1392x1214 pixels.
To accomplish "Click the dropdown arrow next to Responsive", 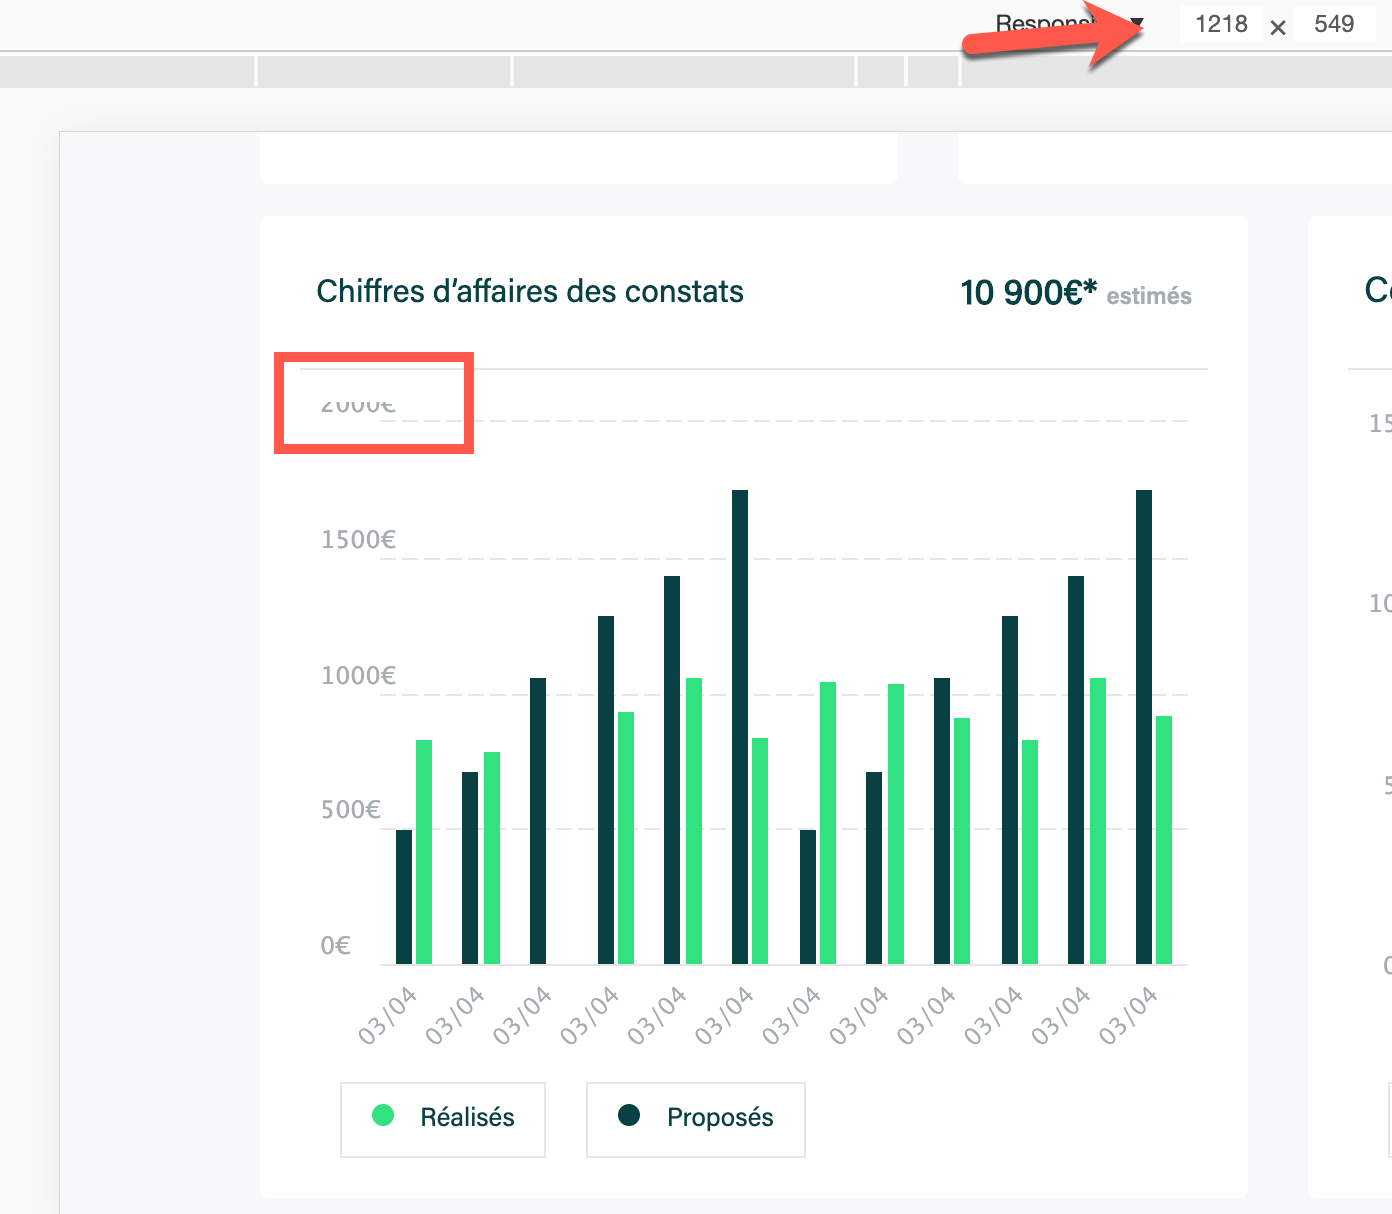I will (1139, 20).
